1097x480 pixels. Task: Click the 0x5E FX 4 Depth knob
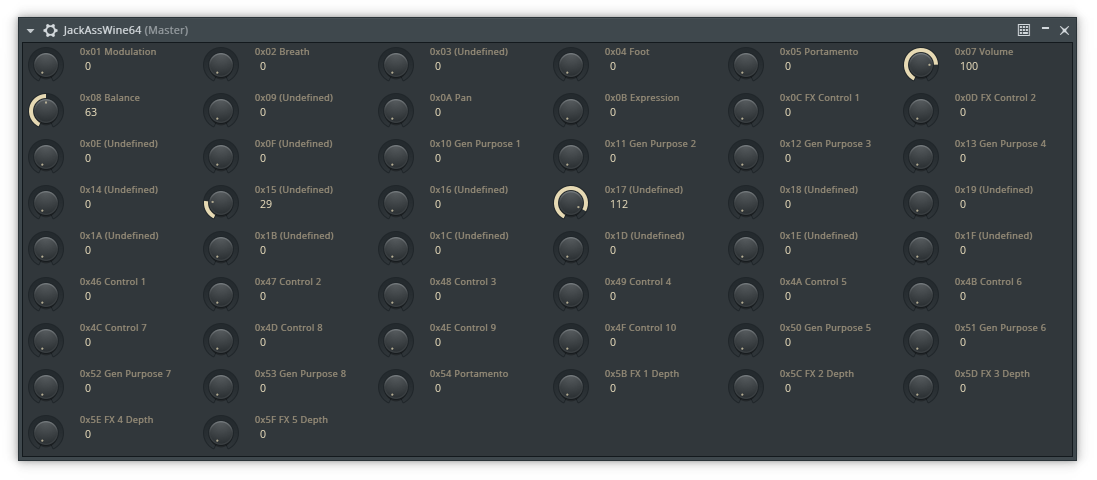(45, 433)
